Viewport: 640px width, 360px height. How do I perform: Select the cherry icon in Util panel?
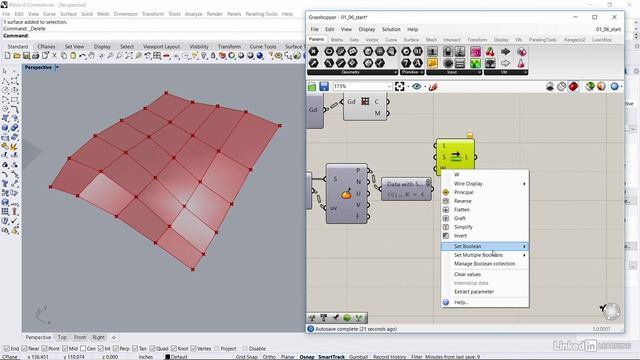(490, 51)
